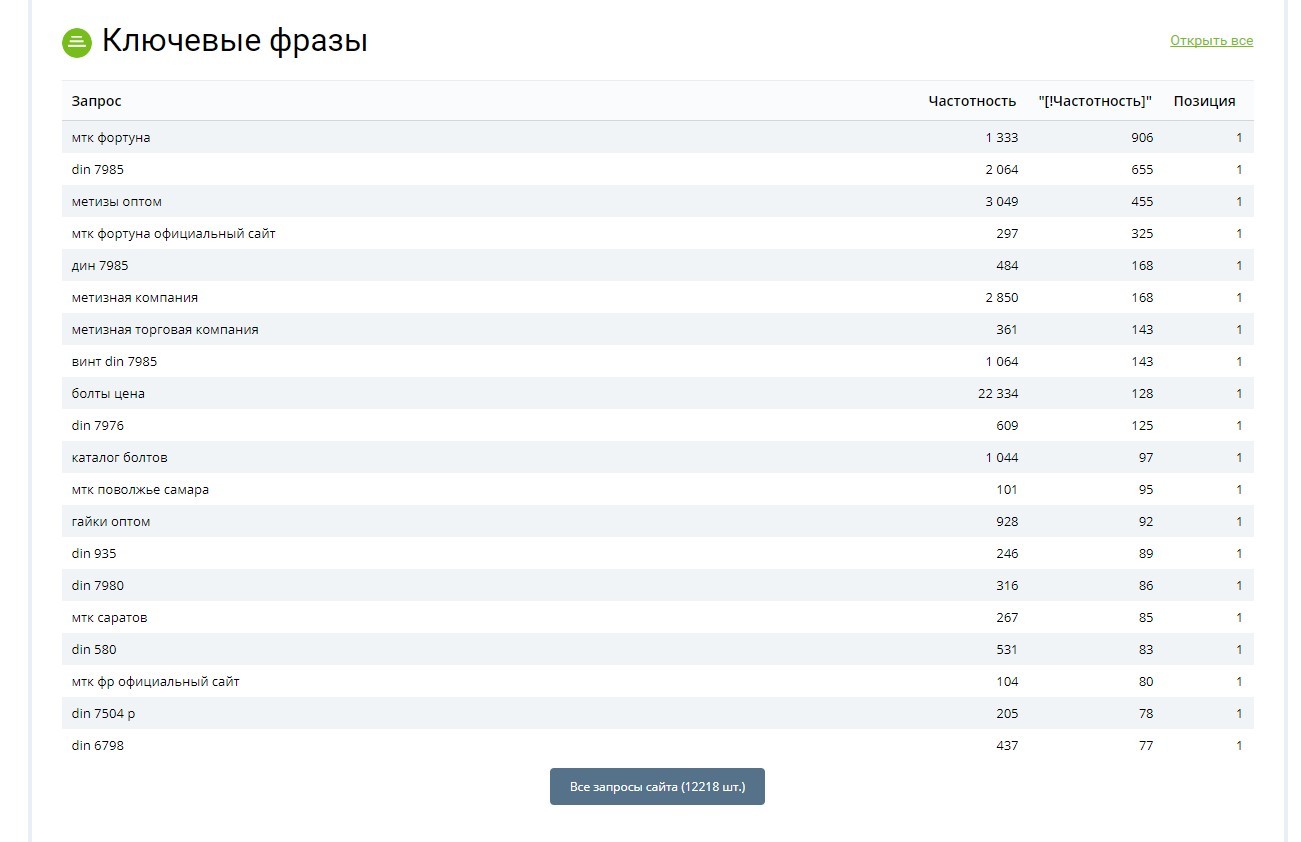Click the "[!Частотность]" column header

[x=1095, y=101]
